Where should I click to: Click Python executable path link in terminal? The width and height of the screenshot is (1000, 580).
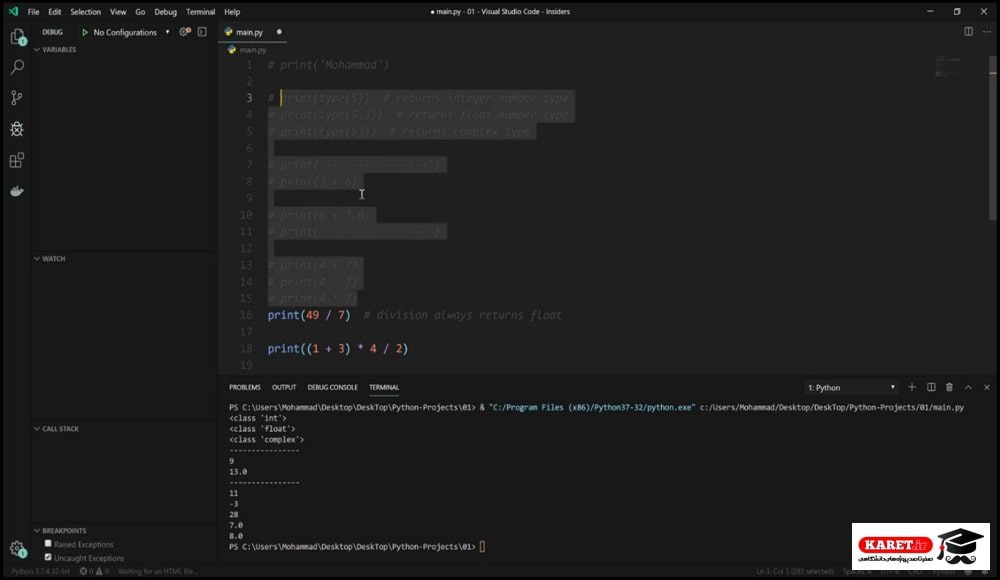click(x=592, y=407)
